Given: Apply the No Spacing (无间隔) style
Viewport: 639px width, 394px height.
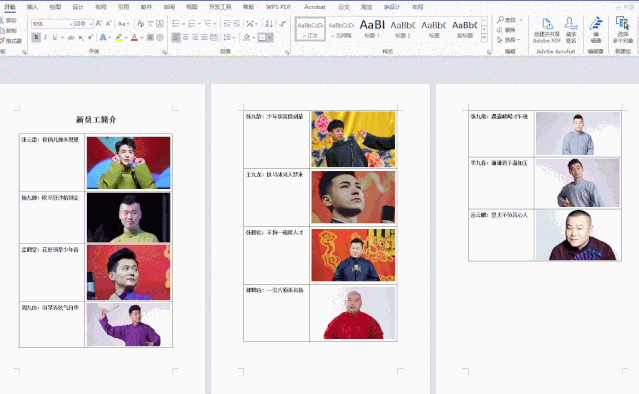Looking at the screenshot, I should [x=341, y=29].
